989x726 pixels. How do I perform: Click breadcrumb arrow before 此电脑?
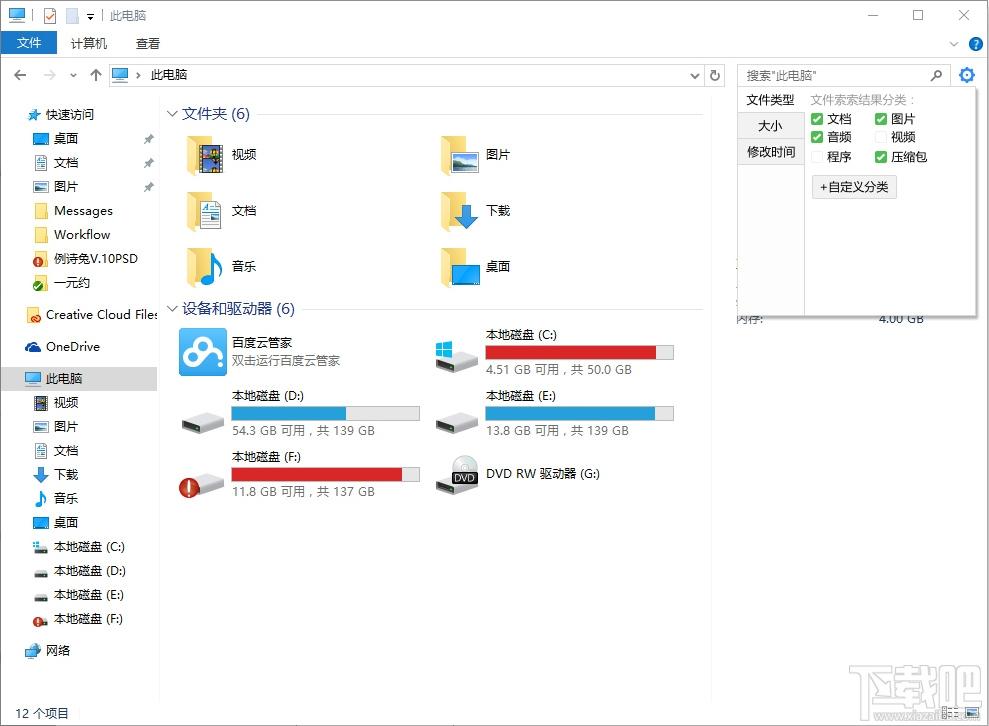(138, 75)
